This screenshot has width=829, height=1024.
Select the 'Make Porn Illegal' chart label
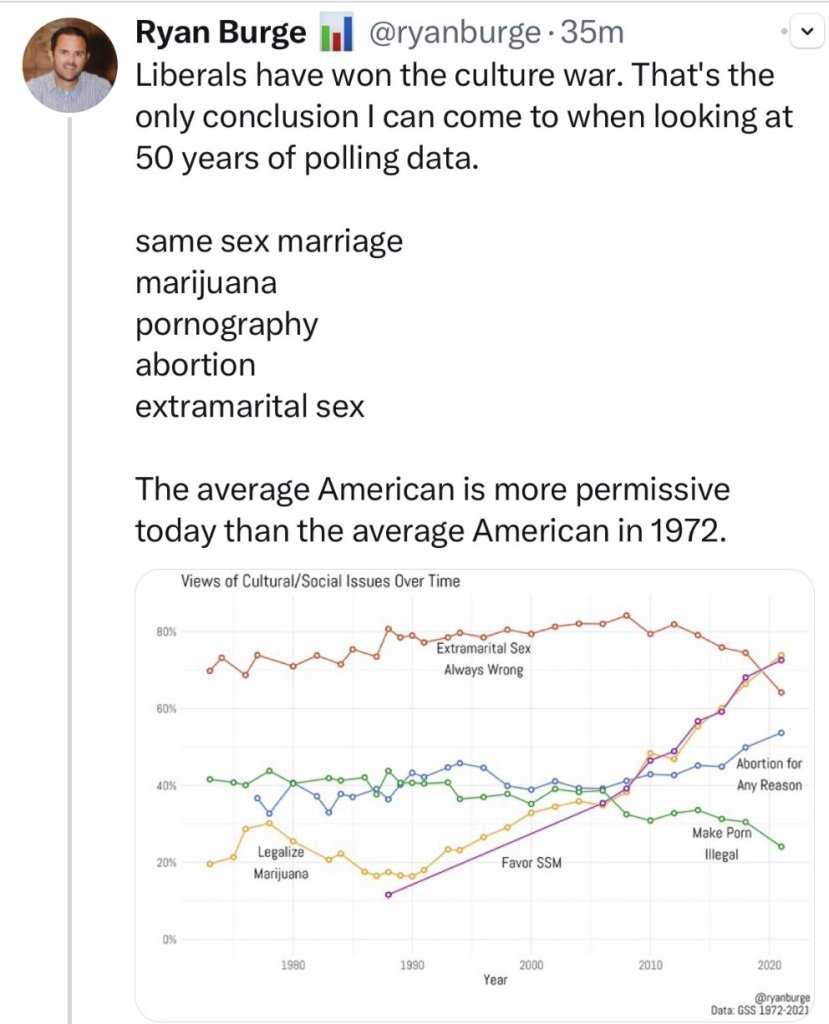pos(715,843)
